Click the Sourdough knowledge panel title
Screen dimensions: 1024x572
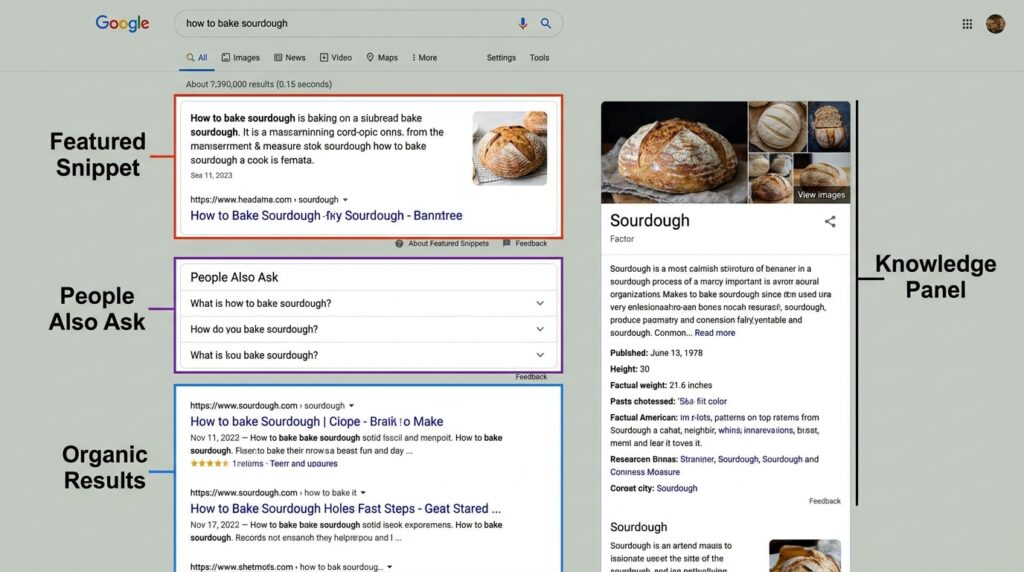coord(650,221)
